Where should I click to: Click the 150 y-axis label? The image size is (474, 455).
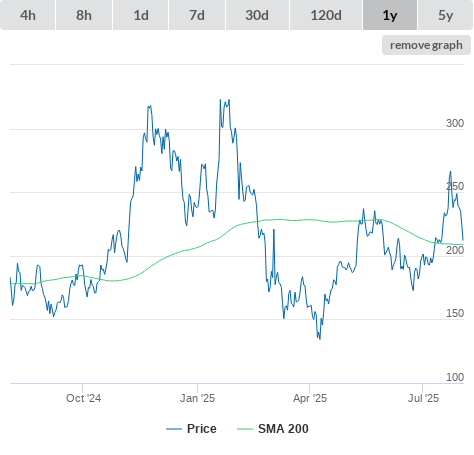[x=455, y=313]
